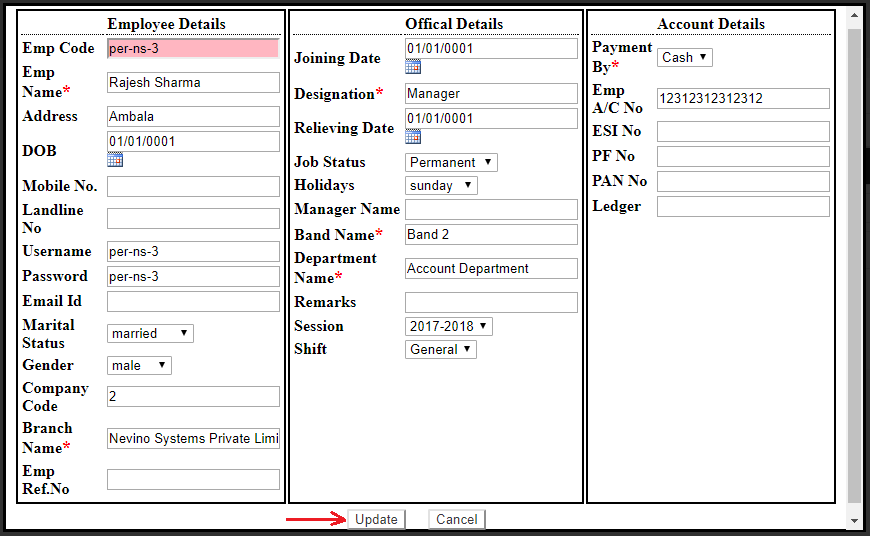Click the Email Id input box
870x536 pixels.
point(193,302)
